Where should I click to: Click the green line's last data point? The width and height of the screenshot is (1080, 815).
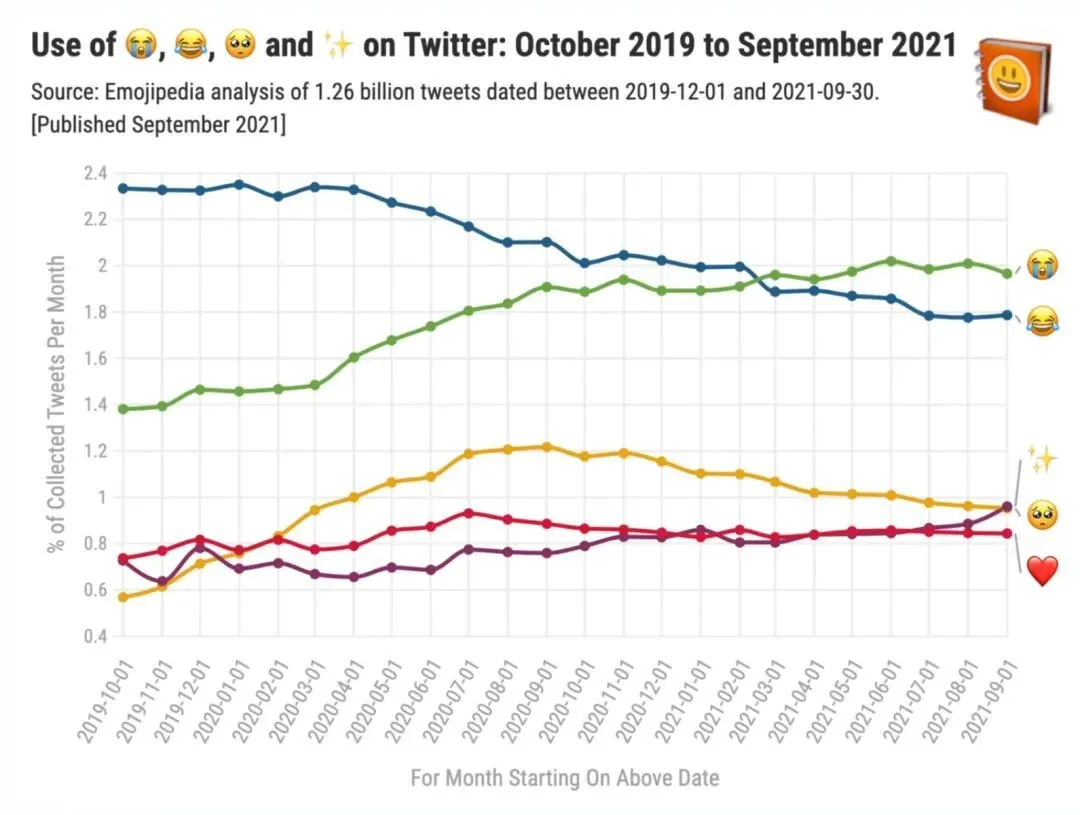(1006, 273)
